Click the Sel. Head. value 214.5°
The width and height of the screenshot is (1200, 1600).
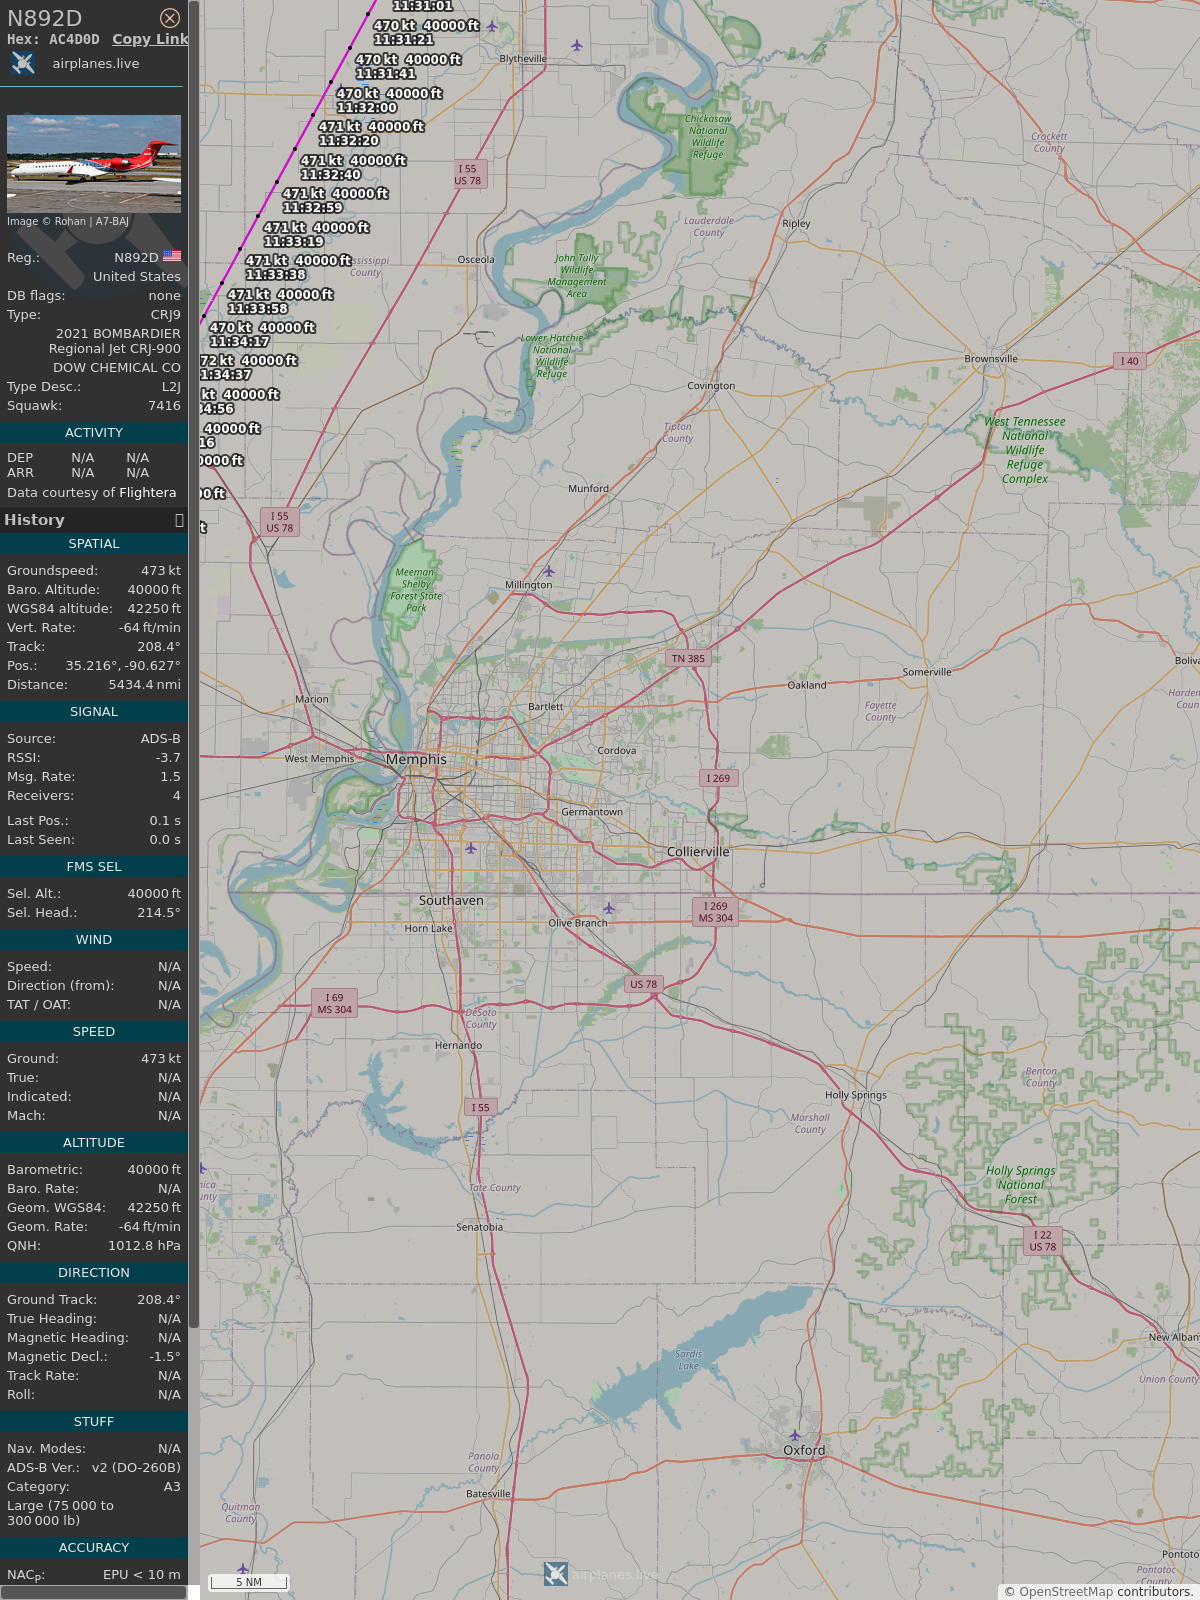tap(159, 912)
